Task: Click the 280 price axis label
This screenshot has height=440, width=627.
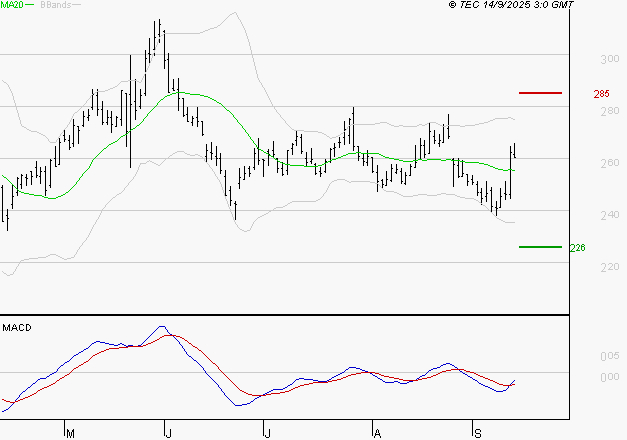Action: (610, 111)
